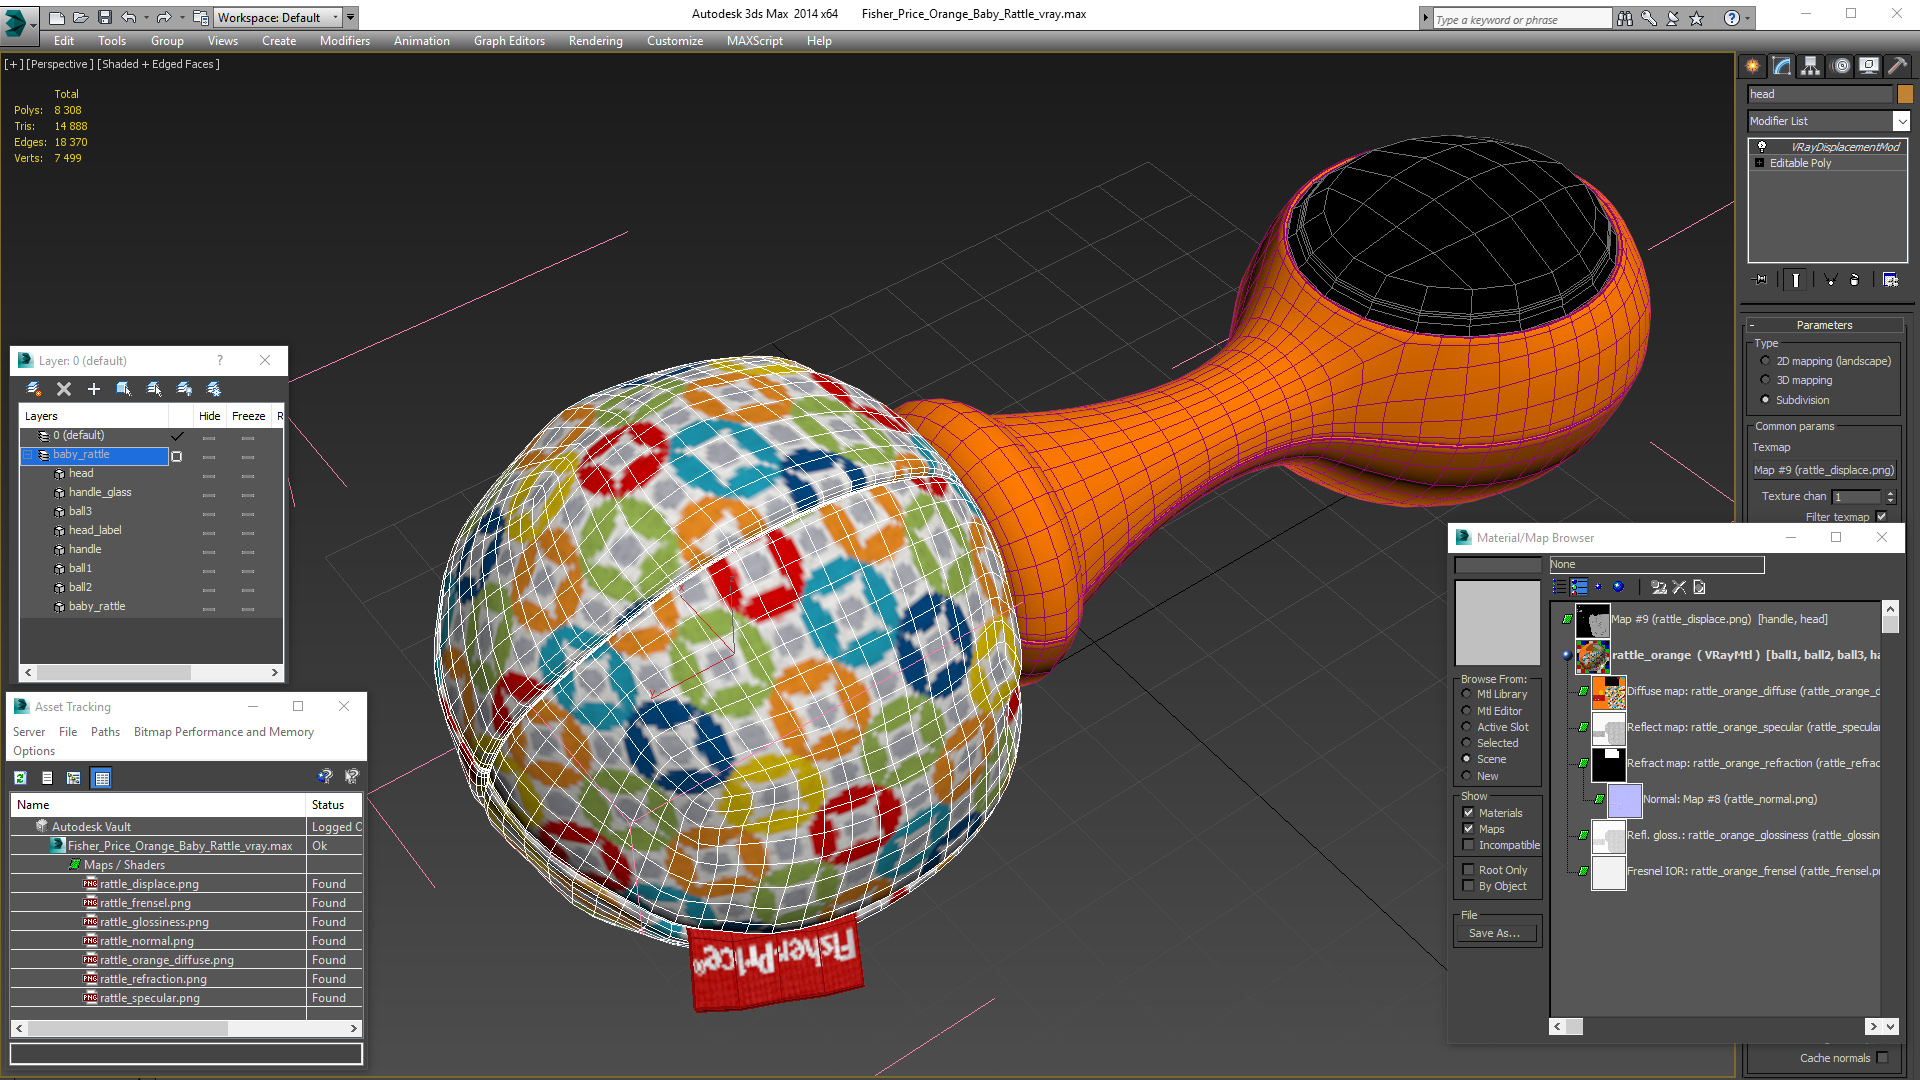This screenshot has height=1080, width=1920.
Task: Click Undo arrow in main toolbar
Action: point(129,17)
